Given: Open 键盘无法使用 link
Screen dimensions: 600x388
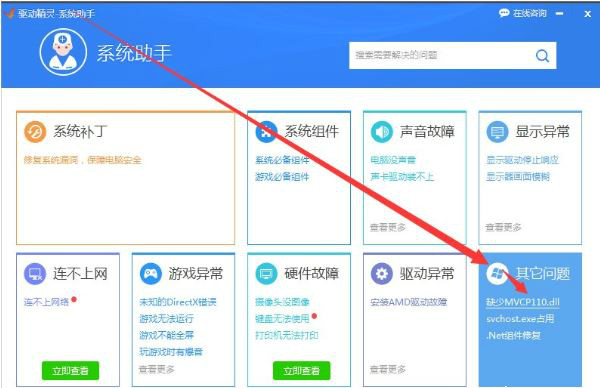Looking at the screenshot, I should coord(282,318).
